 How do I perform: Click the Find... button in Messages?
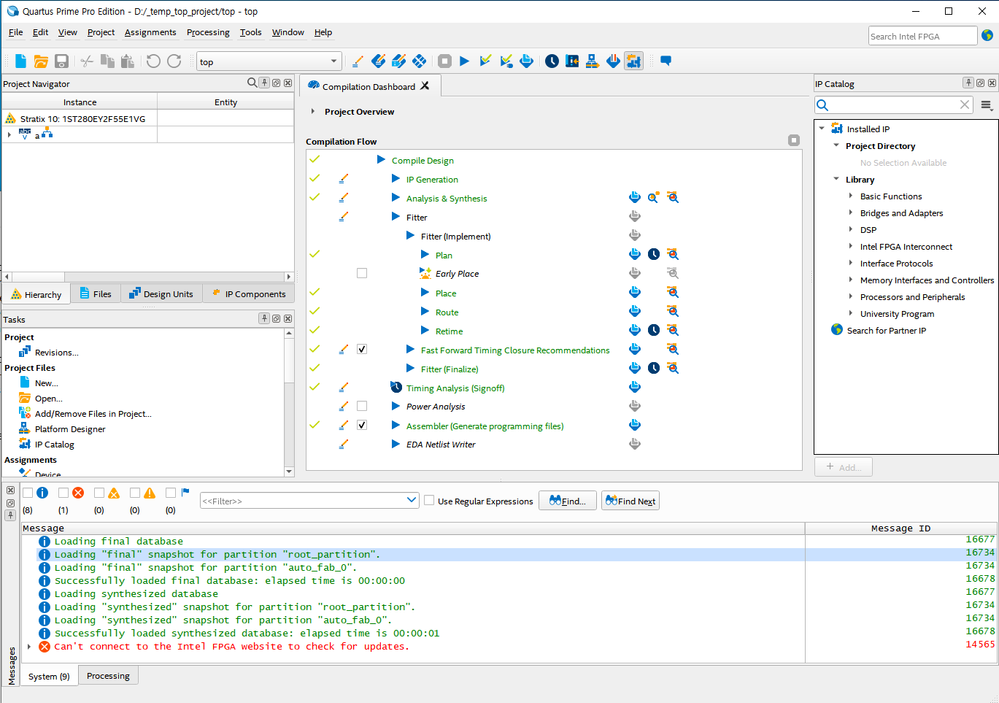coord(567,501)
